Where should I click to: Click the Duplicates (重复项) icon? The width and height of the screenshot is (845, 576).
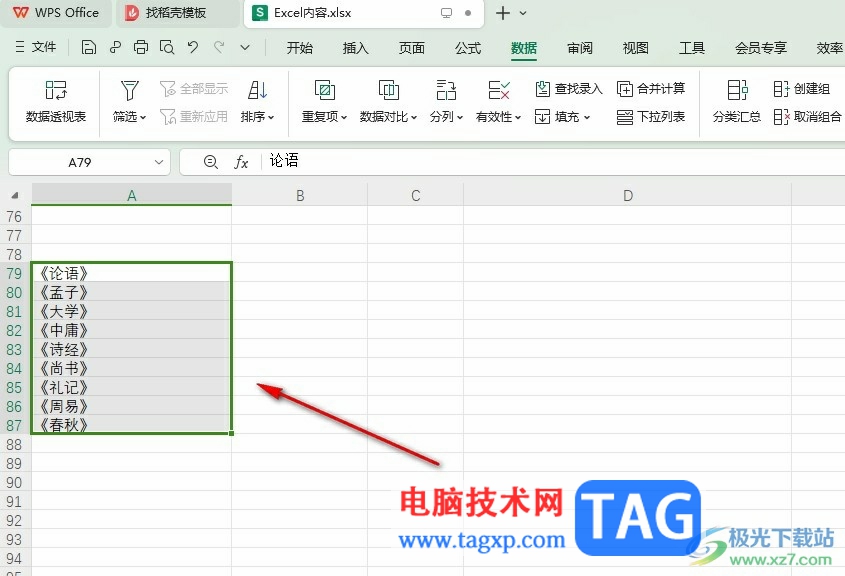(x=324, y=90)
